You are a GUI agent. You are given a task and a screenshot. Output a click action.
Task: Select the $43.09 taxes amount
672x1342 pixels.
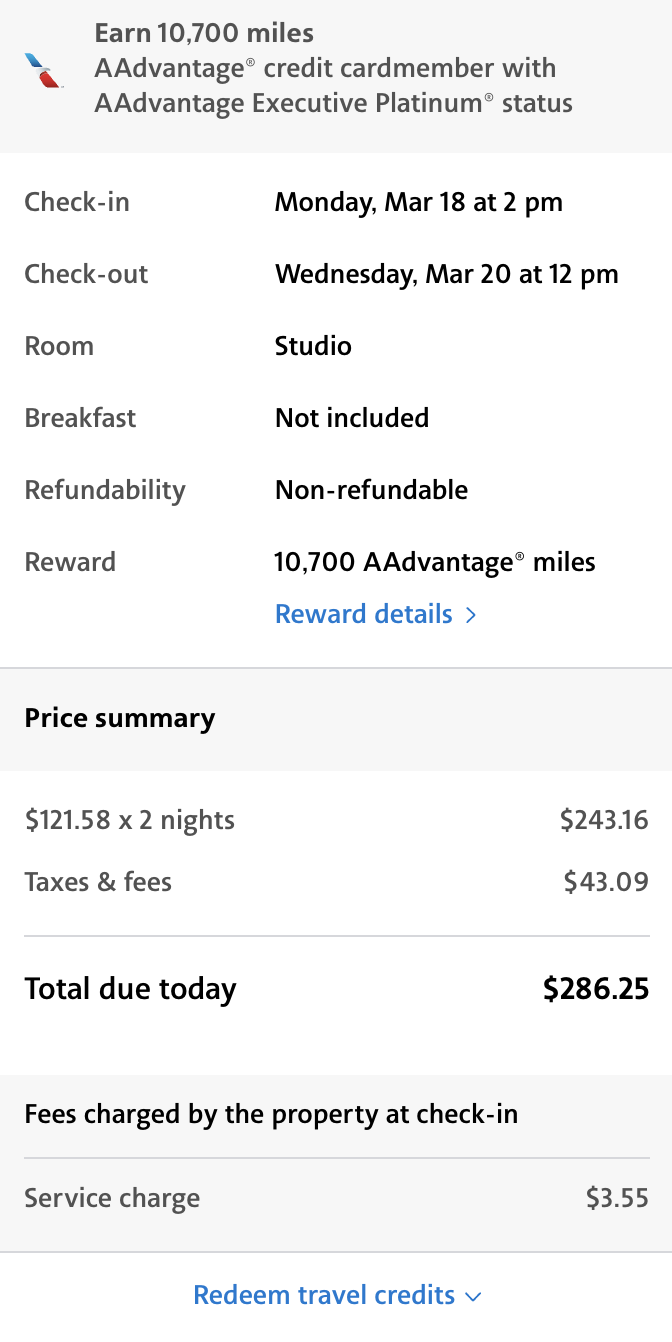(x=606, y=882)
